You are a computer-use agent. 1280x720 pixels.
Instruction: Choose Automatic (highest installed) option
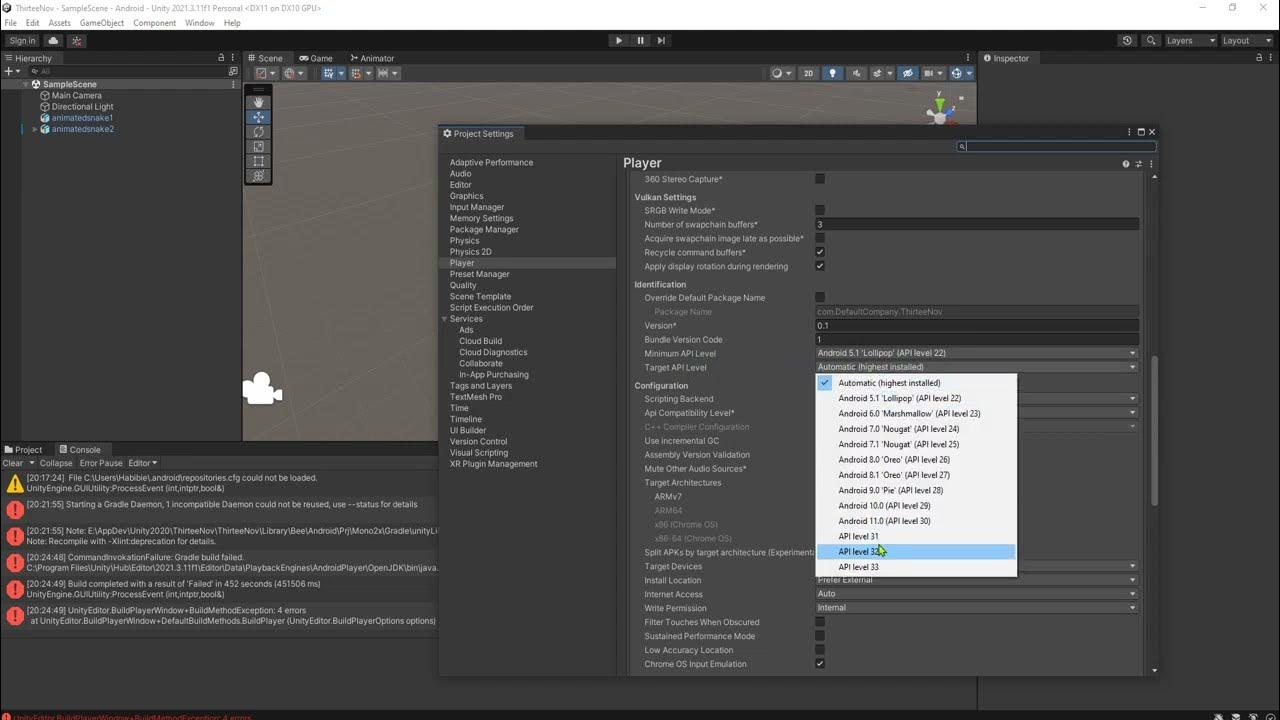[916, 383]
